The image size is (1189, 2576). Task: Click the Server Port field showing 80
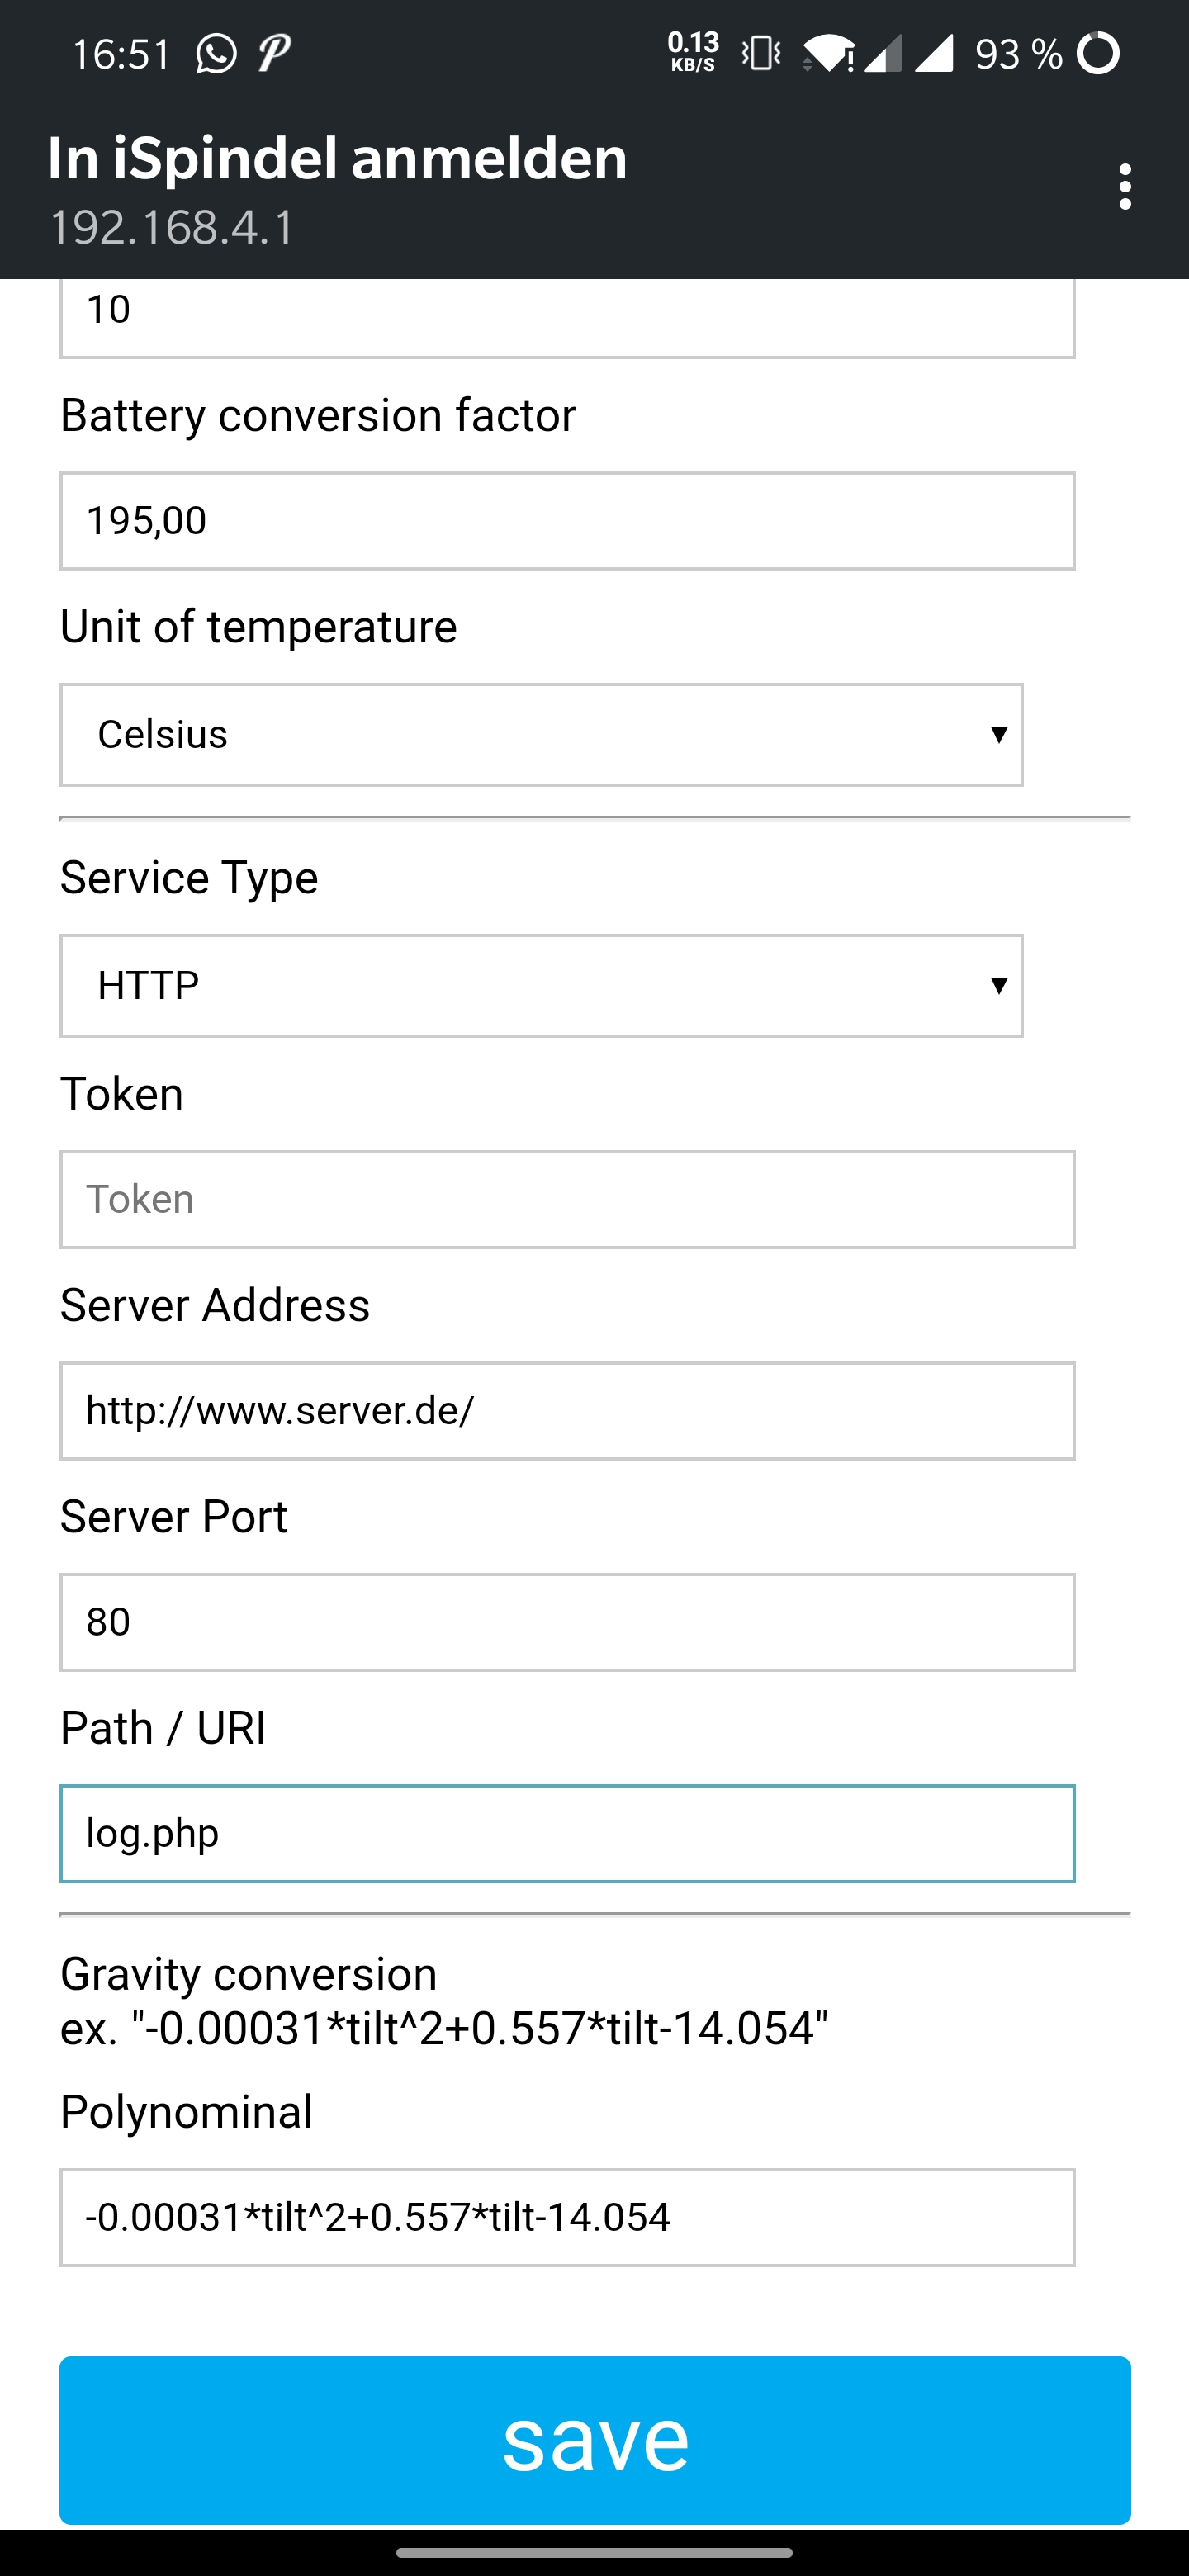(x=567, y=1622)
